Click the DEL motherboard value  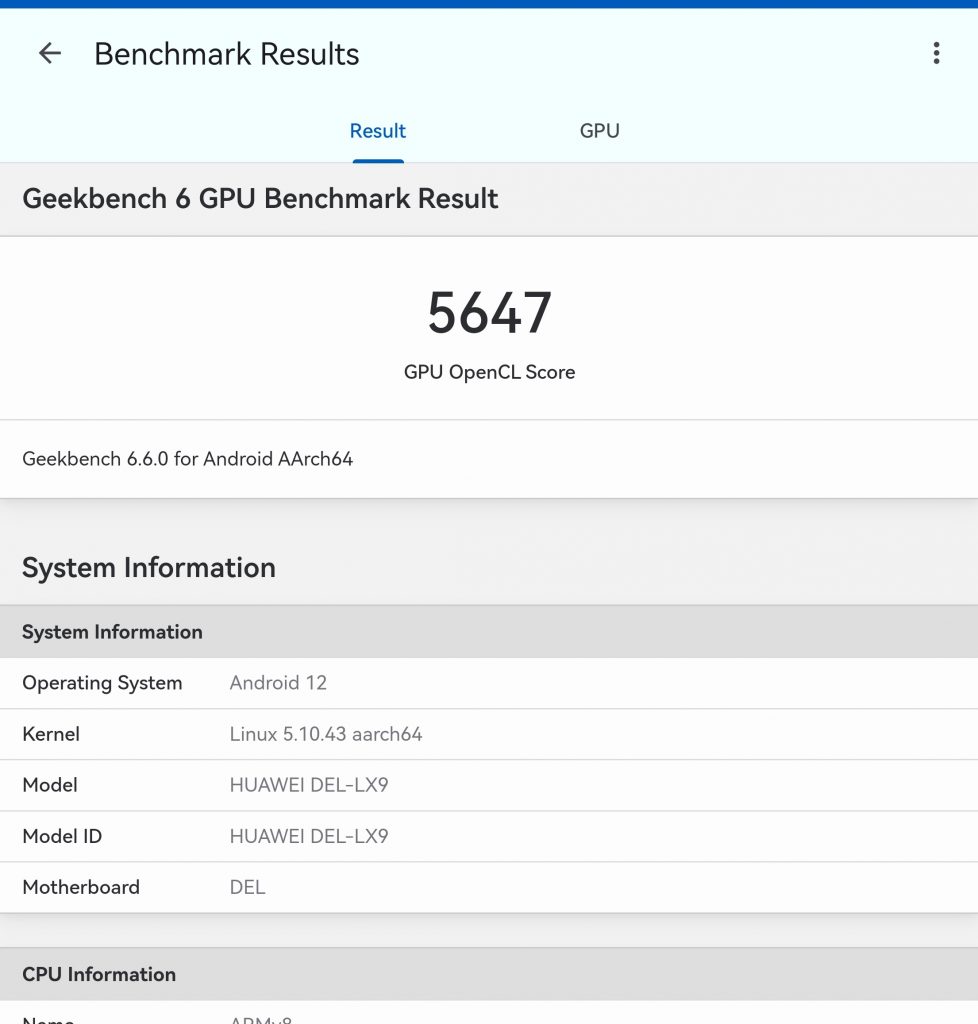(x=248, y=887)
